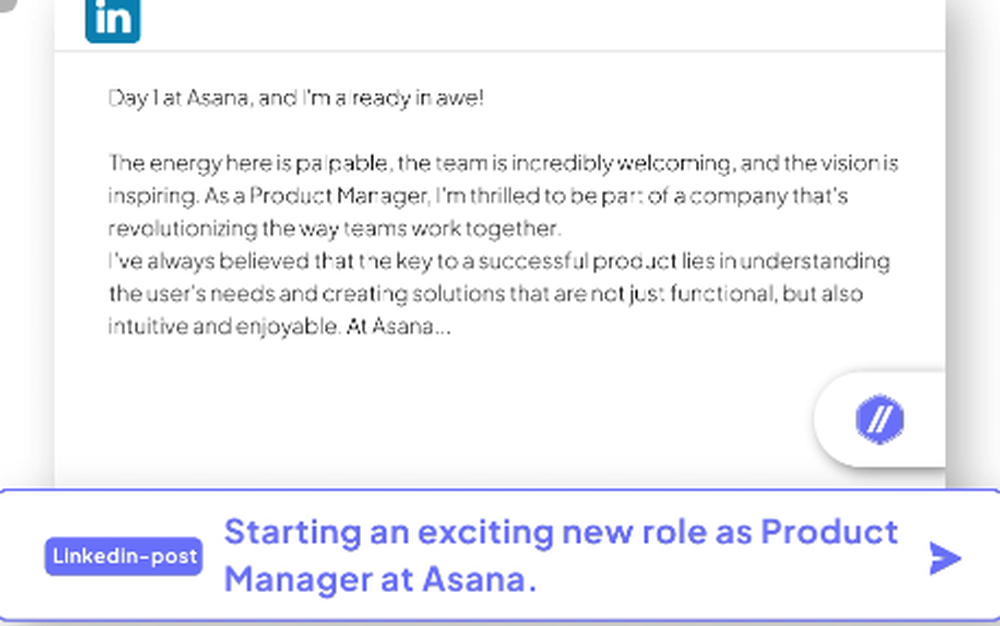Click the gray shape in the top-left corner
This screenshot has height=626, width=1000.
point(4,3)
